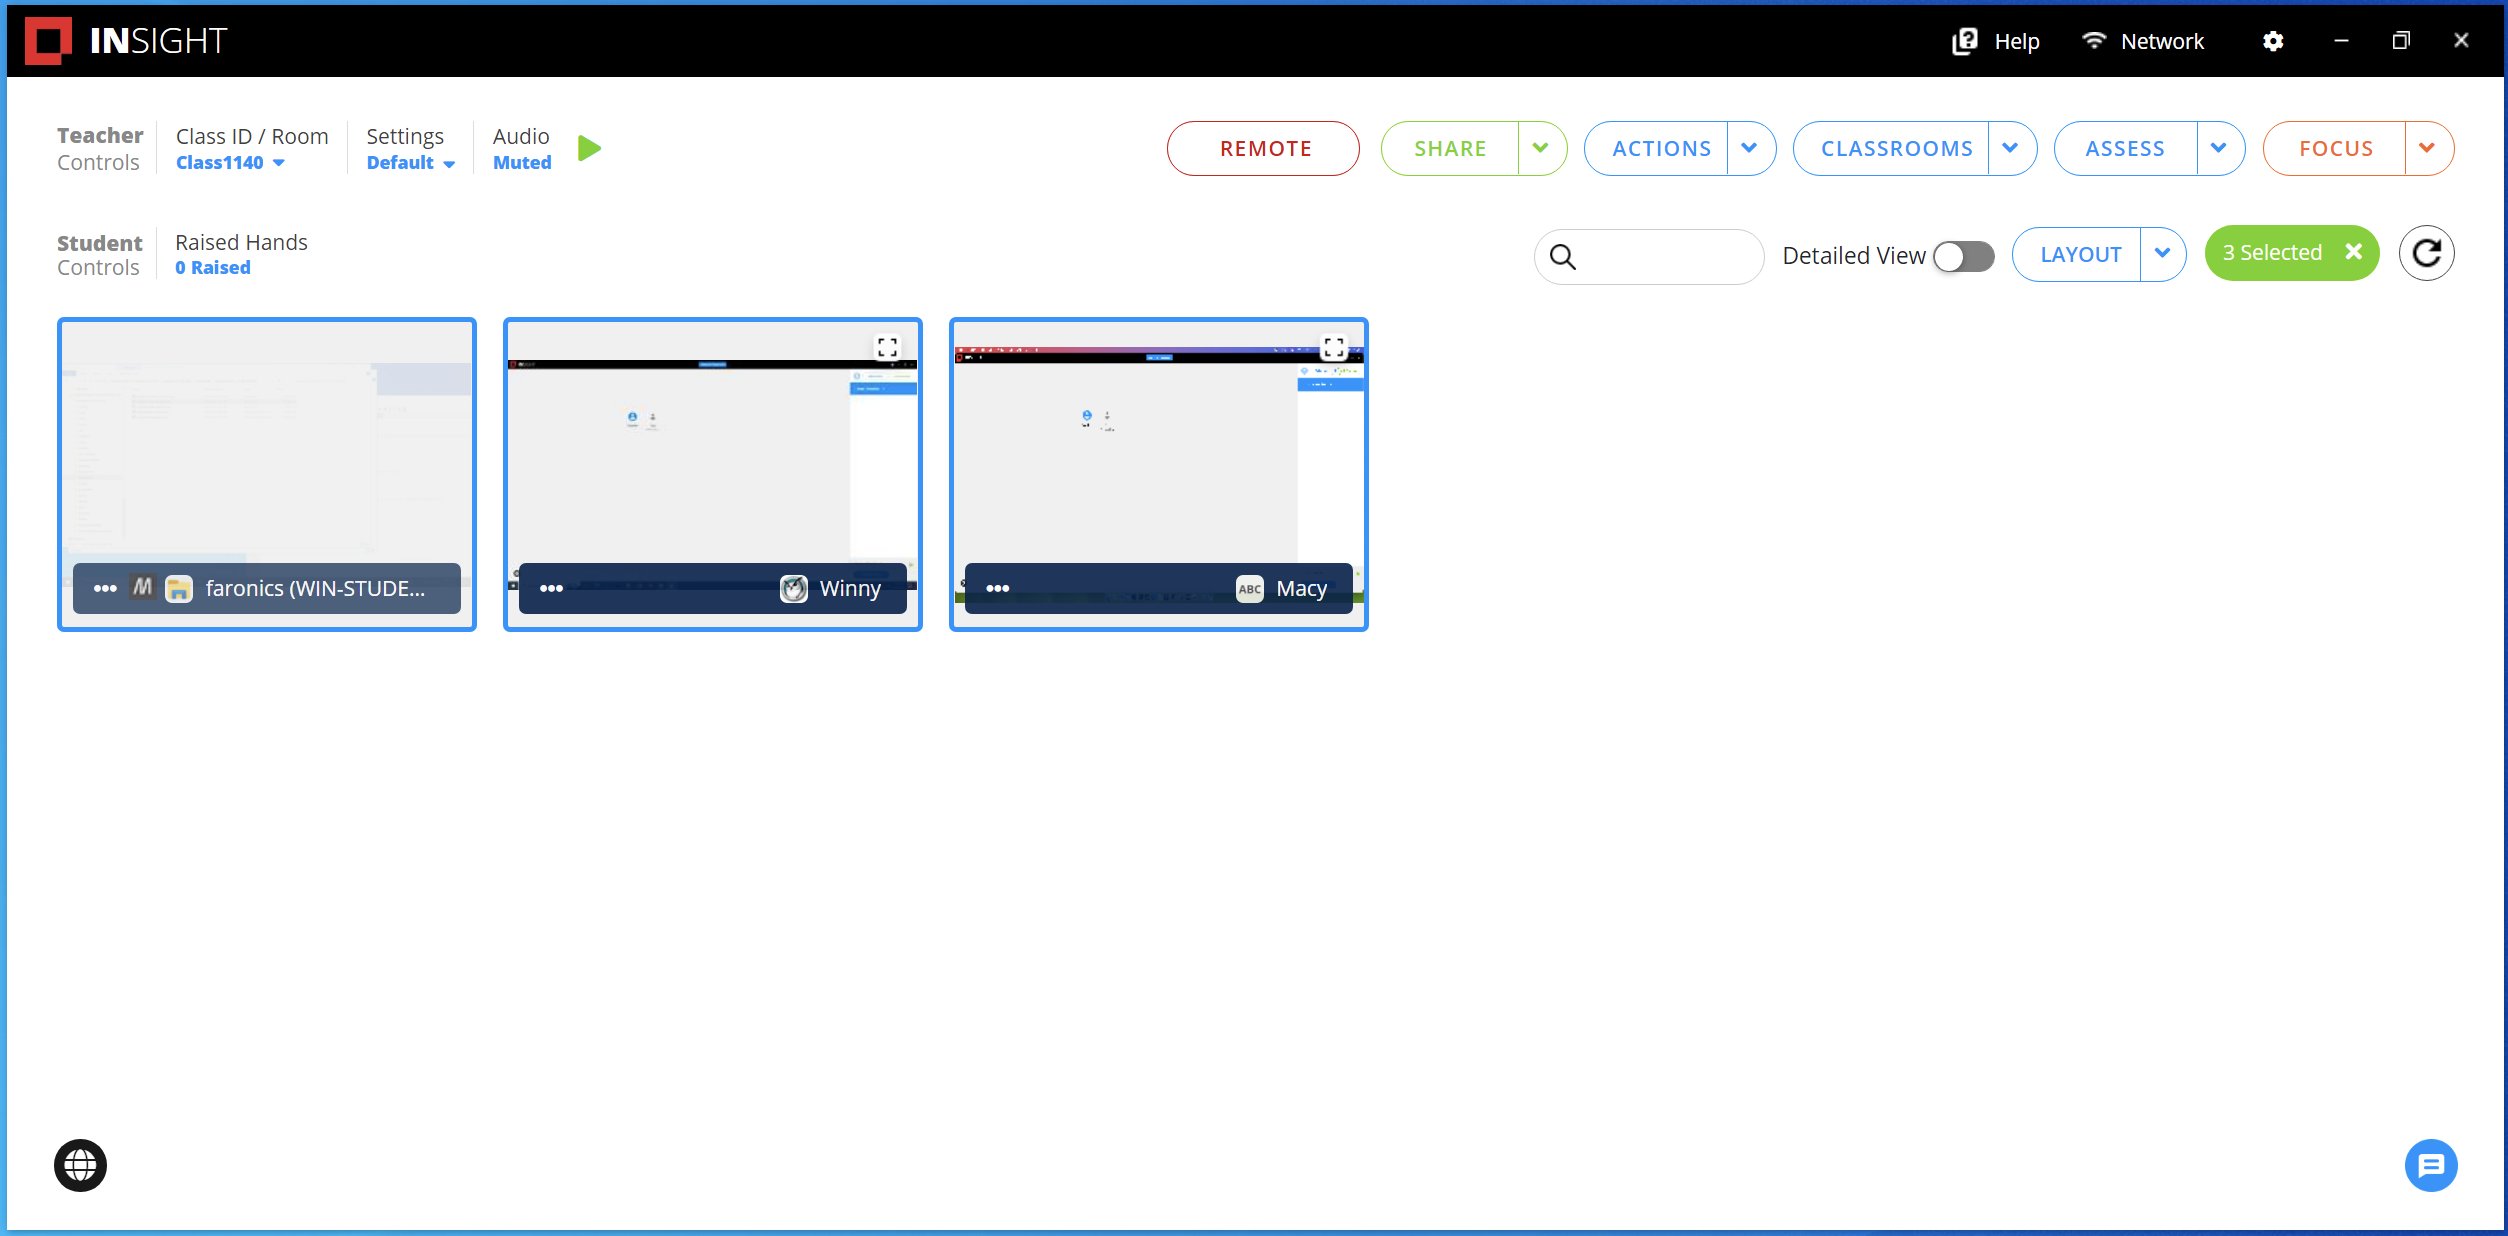This screenshot has height=1236, width=2508.
Task: Open the chat bubble icon
Action: point(2430,1165)
